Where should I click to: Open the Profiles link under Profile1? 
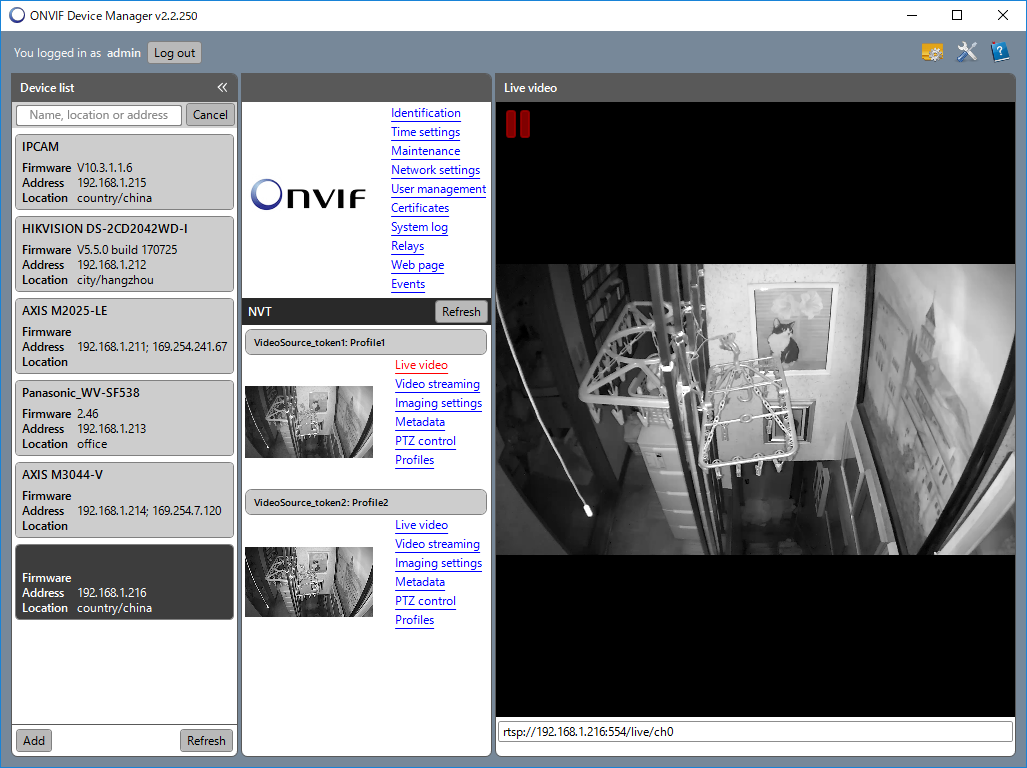pos(415,460)
